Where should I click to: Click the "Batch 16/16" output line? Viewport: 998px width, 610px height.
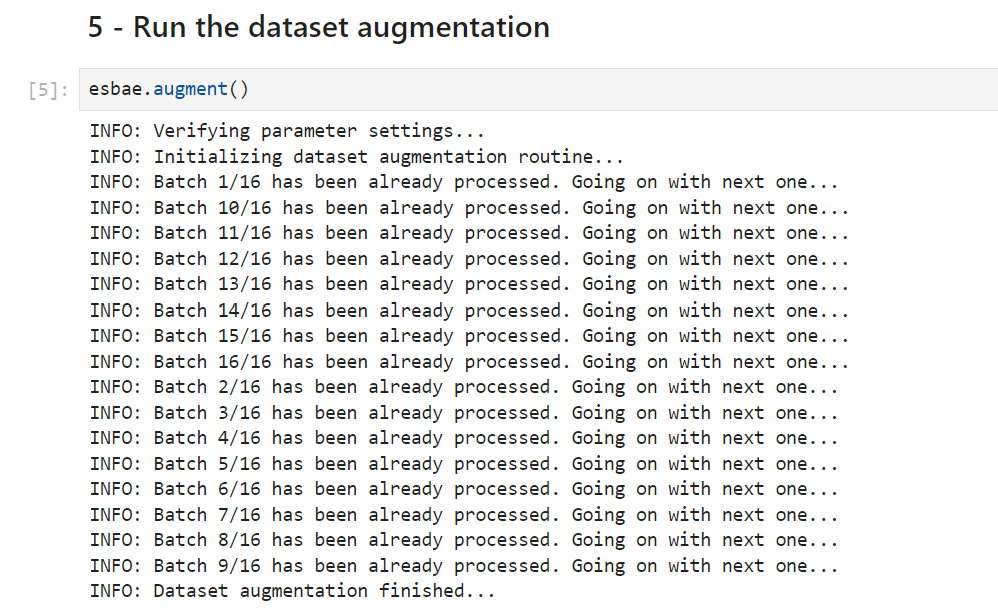[x=469, y=362]
